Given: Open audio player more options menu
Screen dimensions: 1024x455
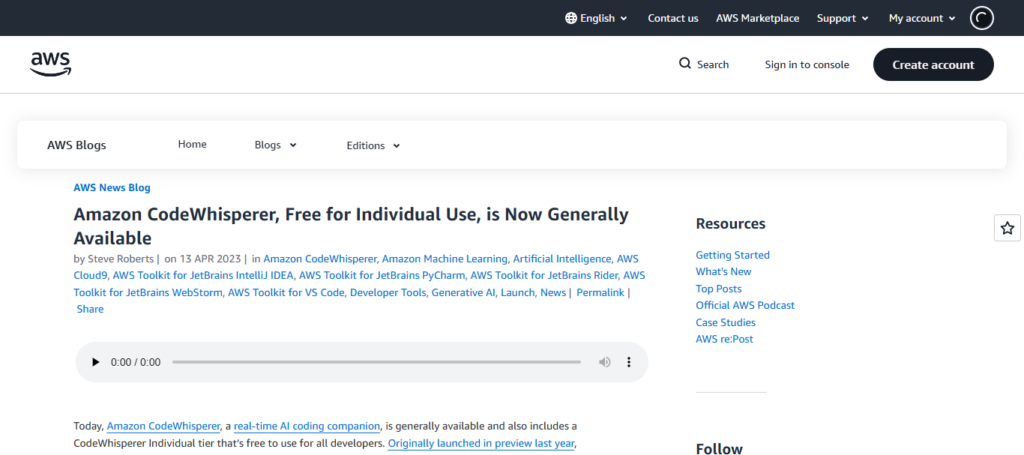Looking at the screenshot, I should (629, 362).
